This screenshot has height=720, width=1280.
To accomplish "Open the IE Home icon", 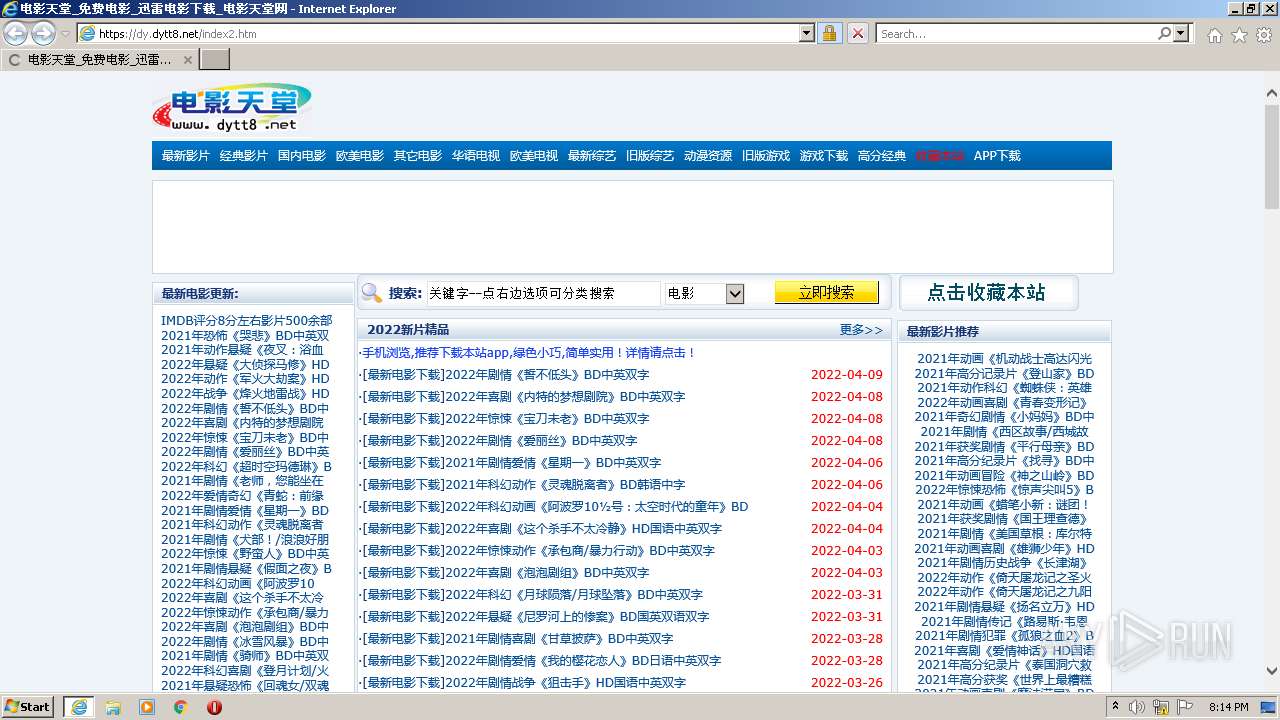I will [1214, 35].
